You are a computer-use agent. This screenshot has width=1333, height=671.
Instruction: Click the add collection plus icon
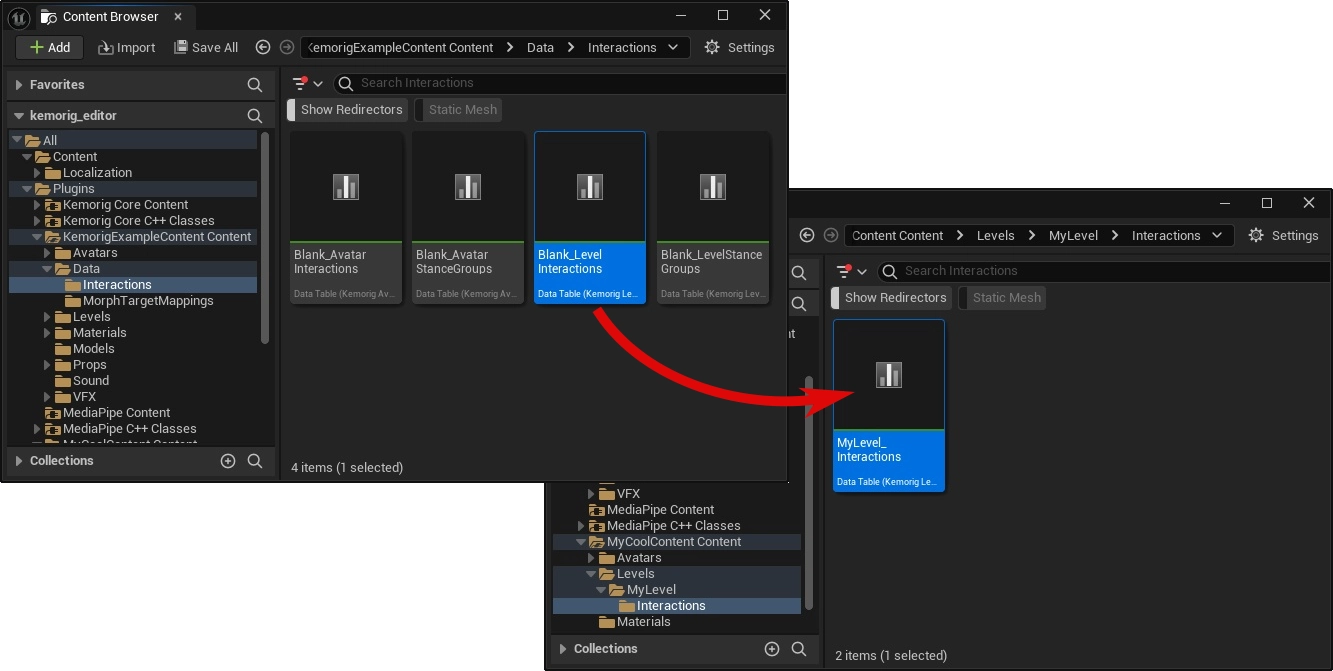(228, 461)
